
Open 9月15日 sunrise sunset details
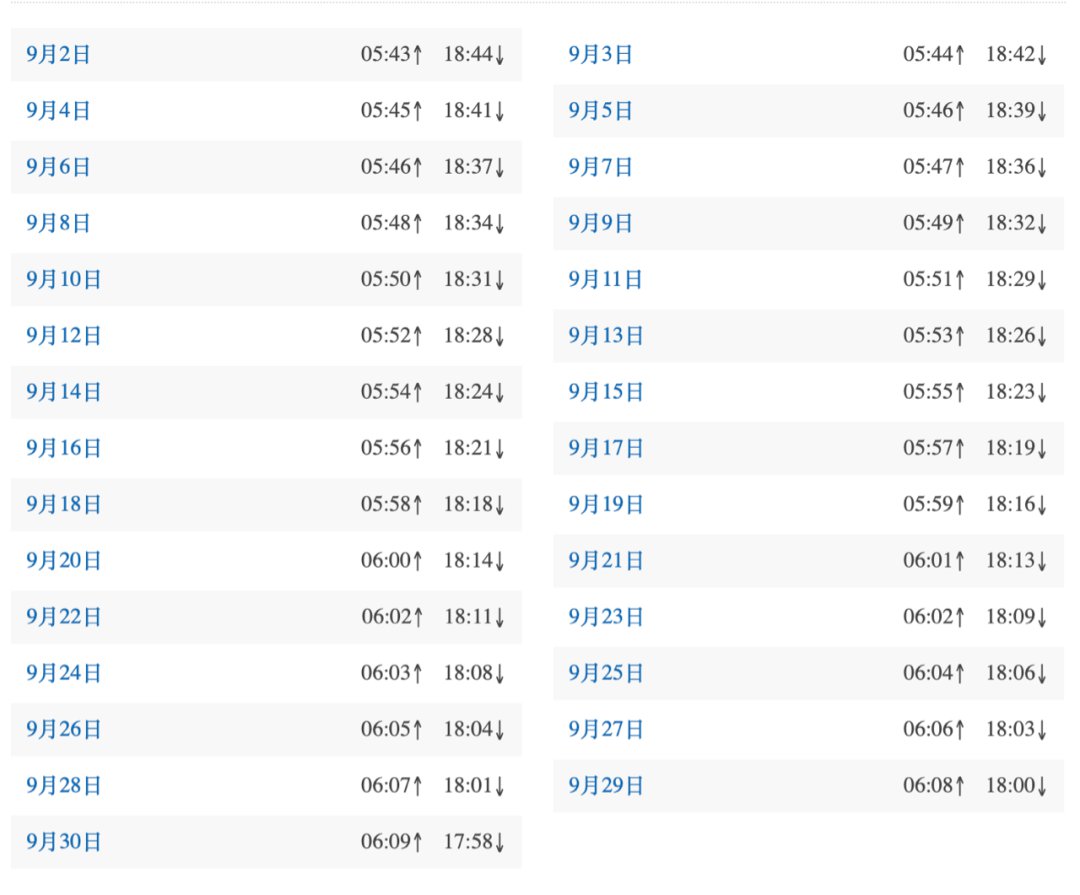tap(606, 392)
